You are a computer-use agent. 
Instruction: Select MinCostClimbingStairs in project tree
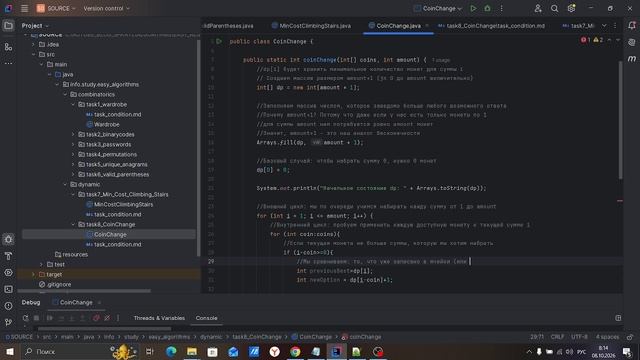pyautogui.click(x=123, y=204)
